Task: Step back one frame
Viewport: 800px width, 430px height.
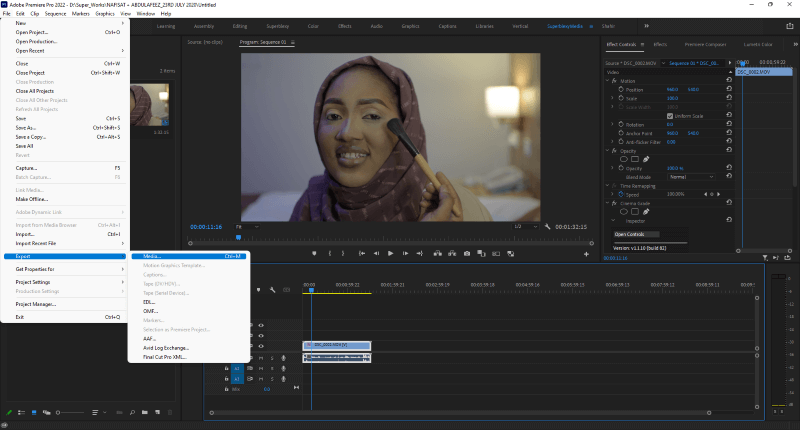Action: tap(376, 254)
